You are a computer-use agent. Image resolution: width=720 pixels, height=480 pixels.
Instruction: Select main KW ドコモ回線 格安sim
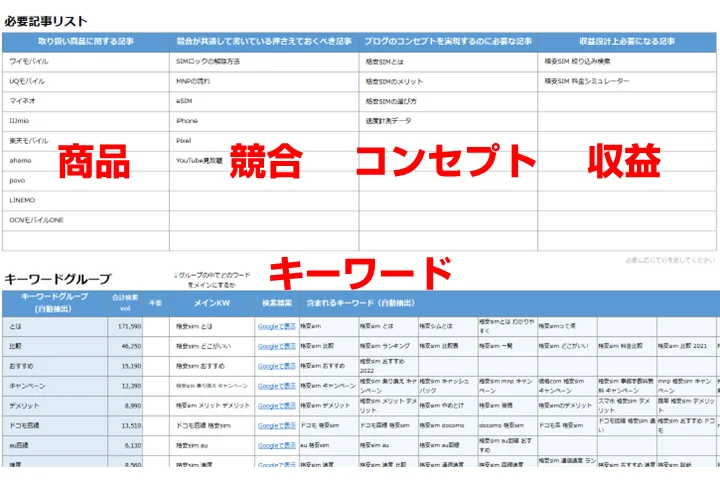click(x=212, y=426)
